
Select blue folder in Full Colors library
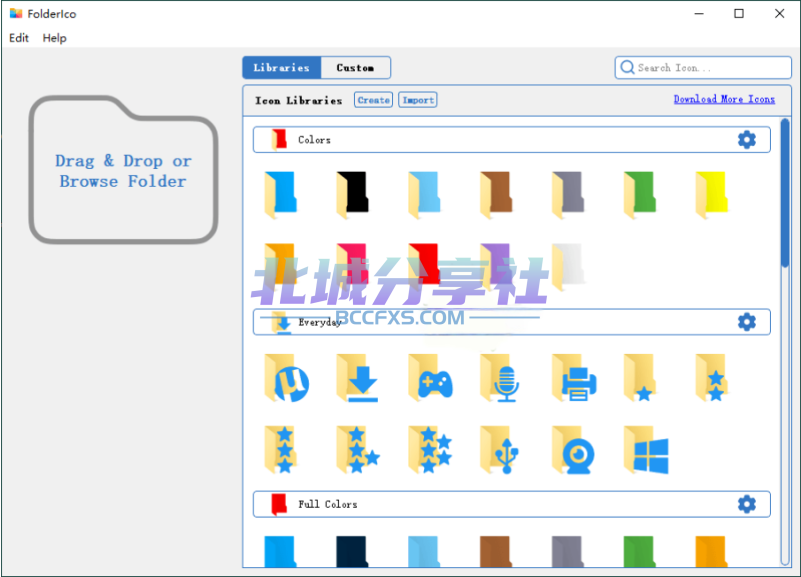[x=280, y=551]
